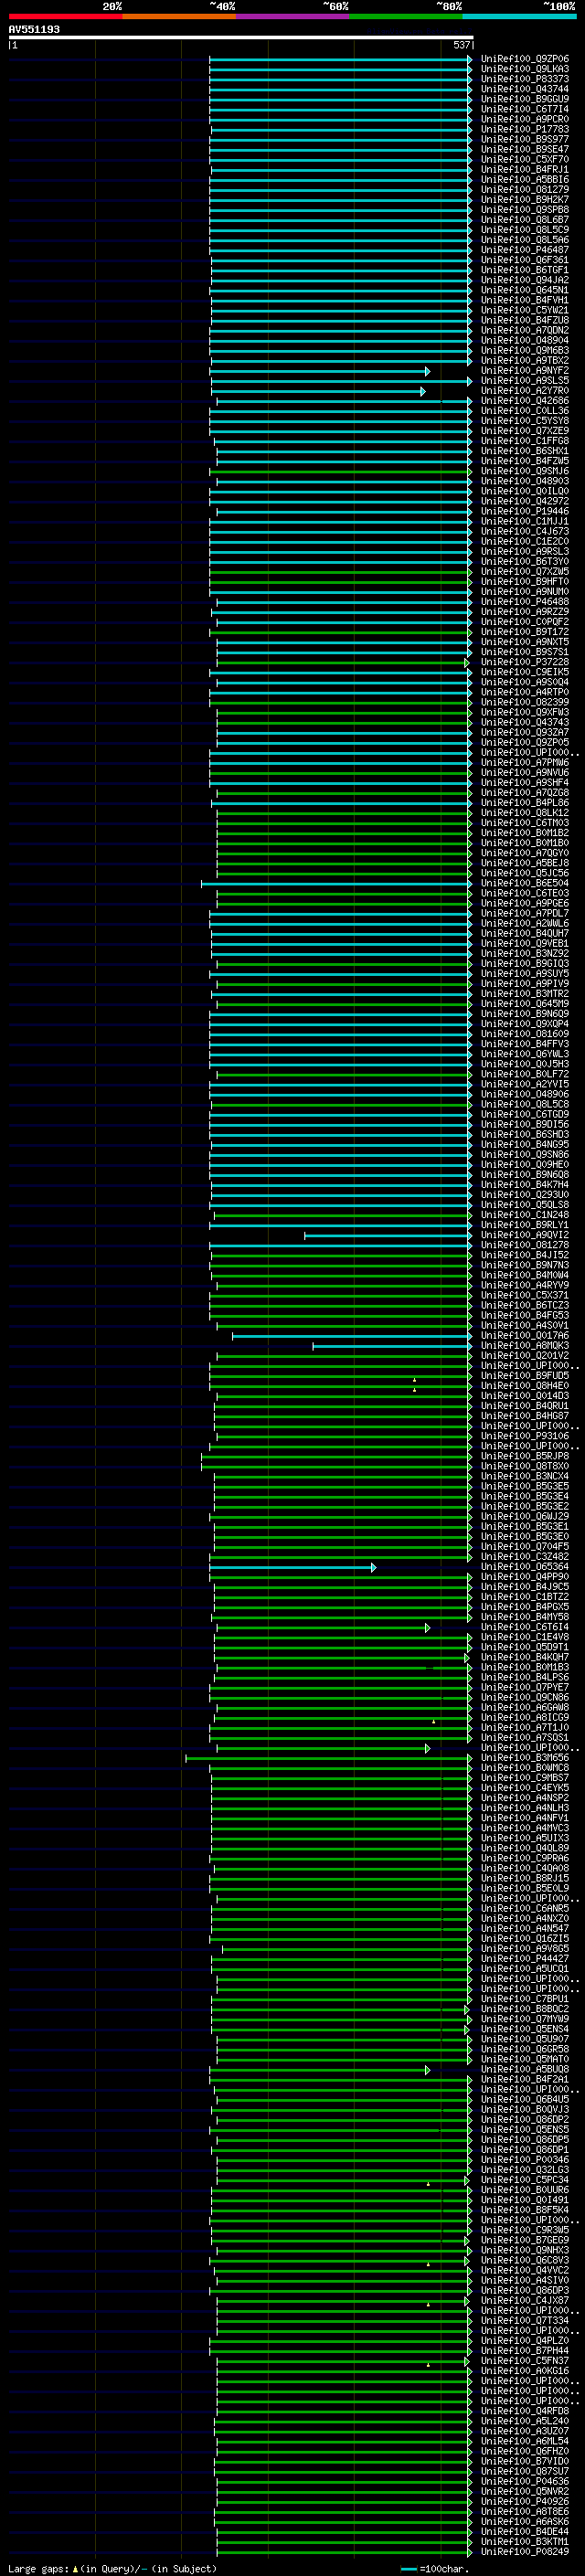The height and width of the screenshot is (2576, 585).
Task: Click UniRef100_B9H2K7 label
Action: 525,200
